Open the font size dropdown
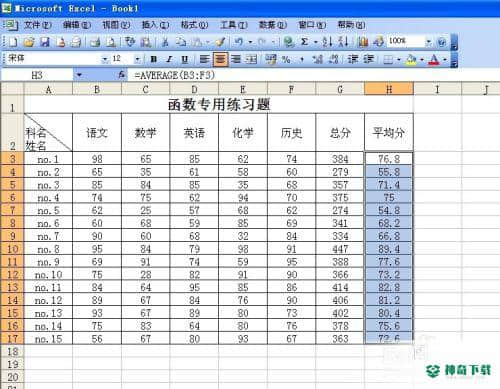Screen dimensions: 500x389 pos(137,60)
